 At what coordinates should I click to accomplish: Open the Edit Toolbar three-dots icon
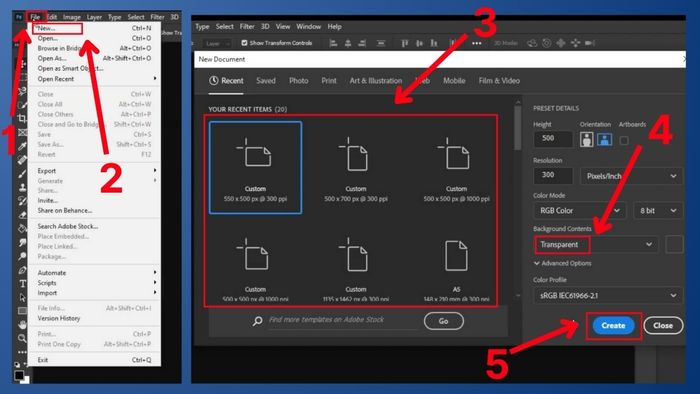click(22, 352)
